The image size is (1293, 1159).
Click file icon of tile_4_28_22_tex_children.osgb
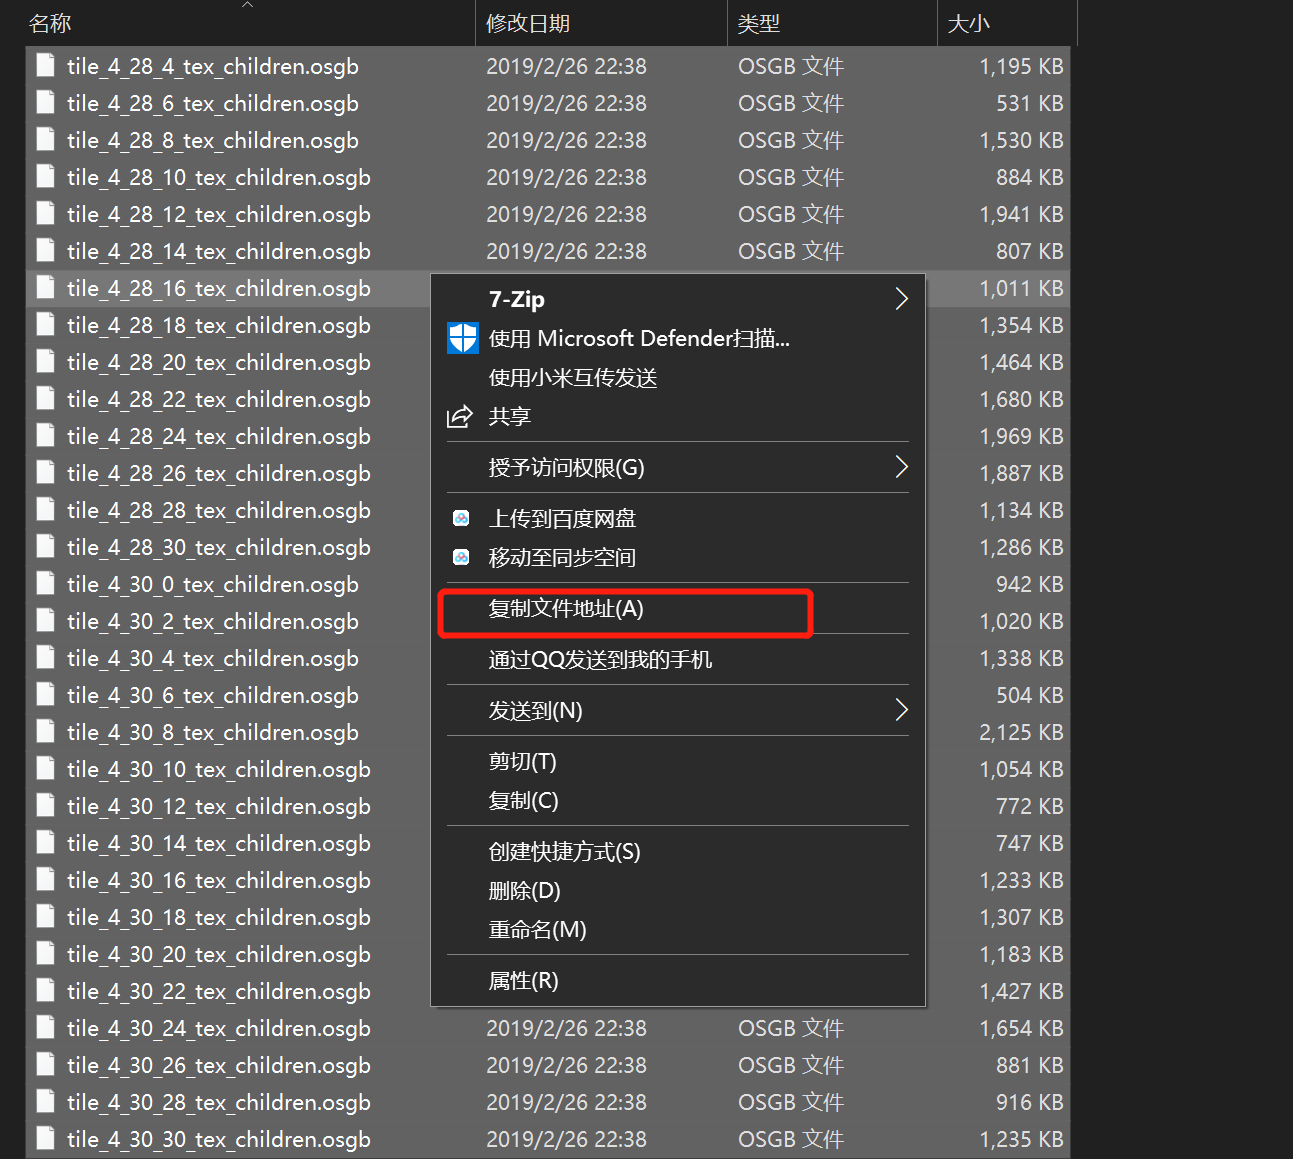coord(45,399)
